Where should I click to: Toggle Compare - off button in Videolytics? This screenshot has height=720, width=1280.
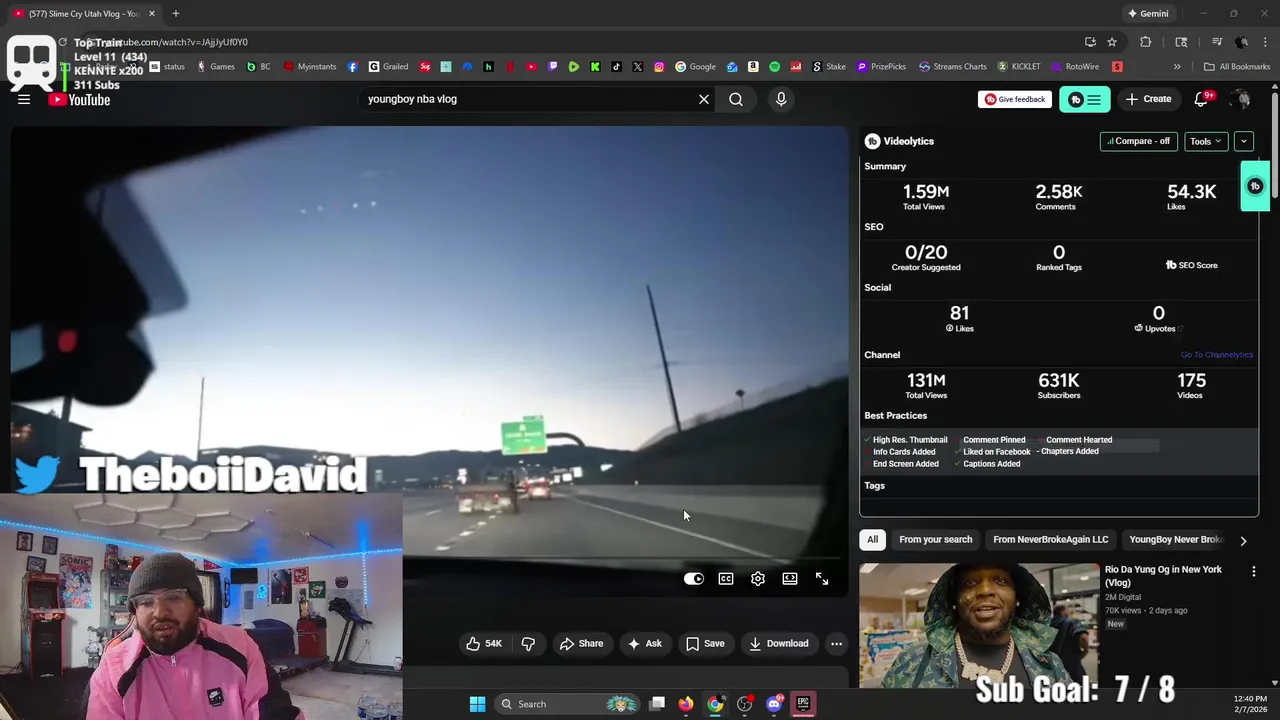[1138, 141]
